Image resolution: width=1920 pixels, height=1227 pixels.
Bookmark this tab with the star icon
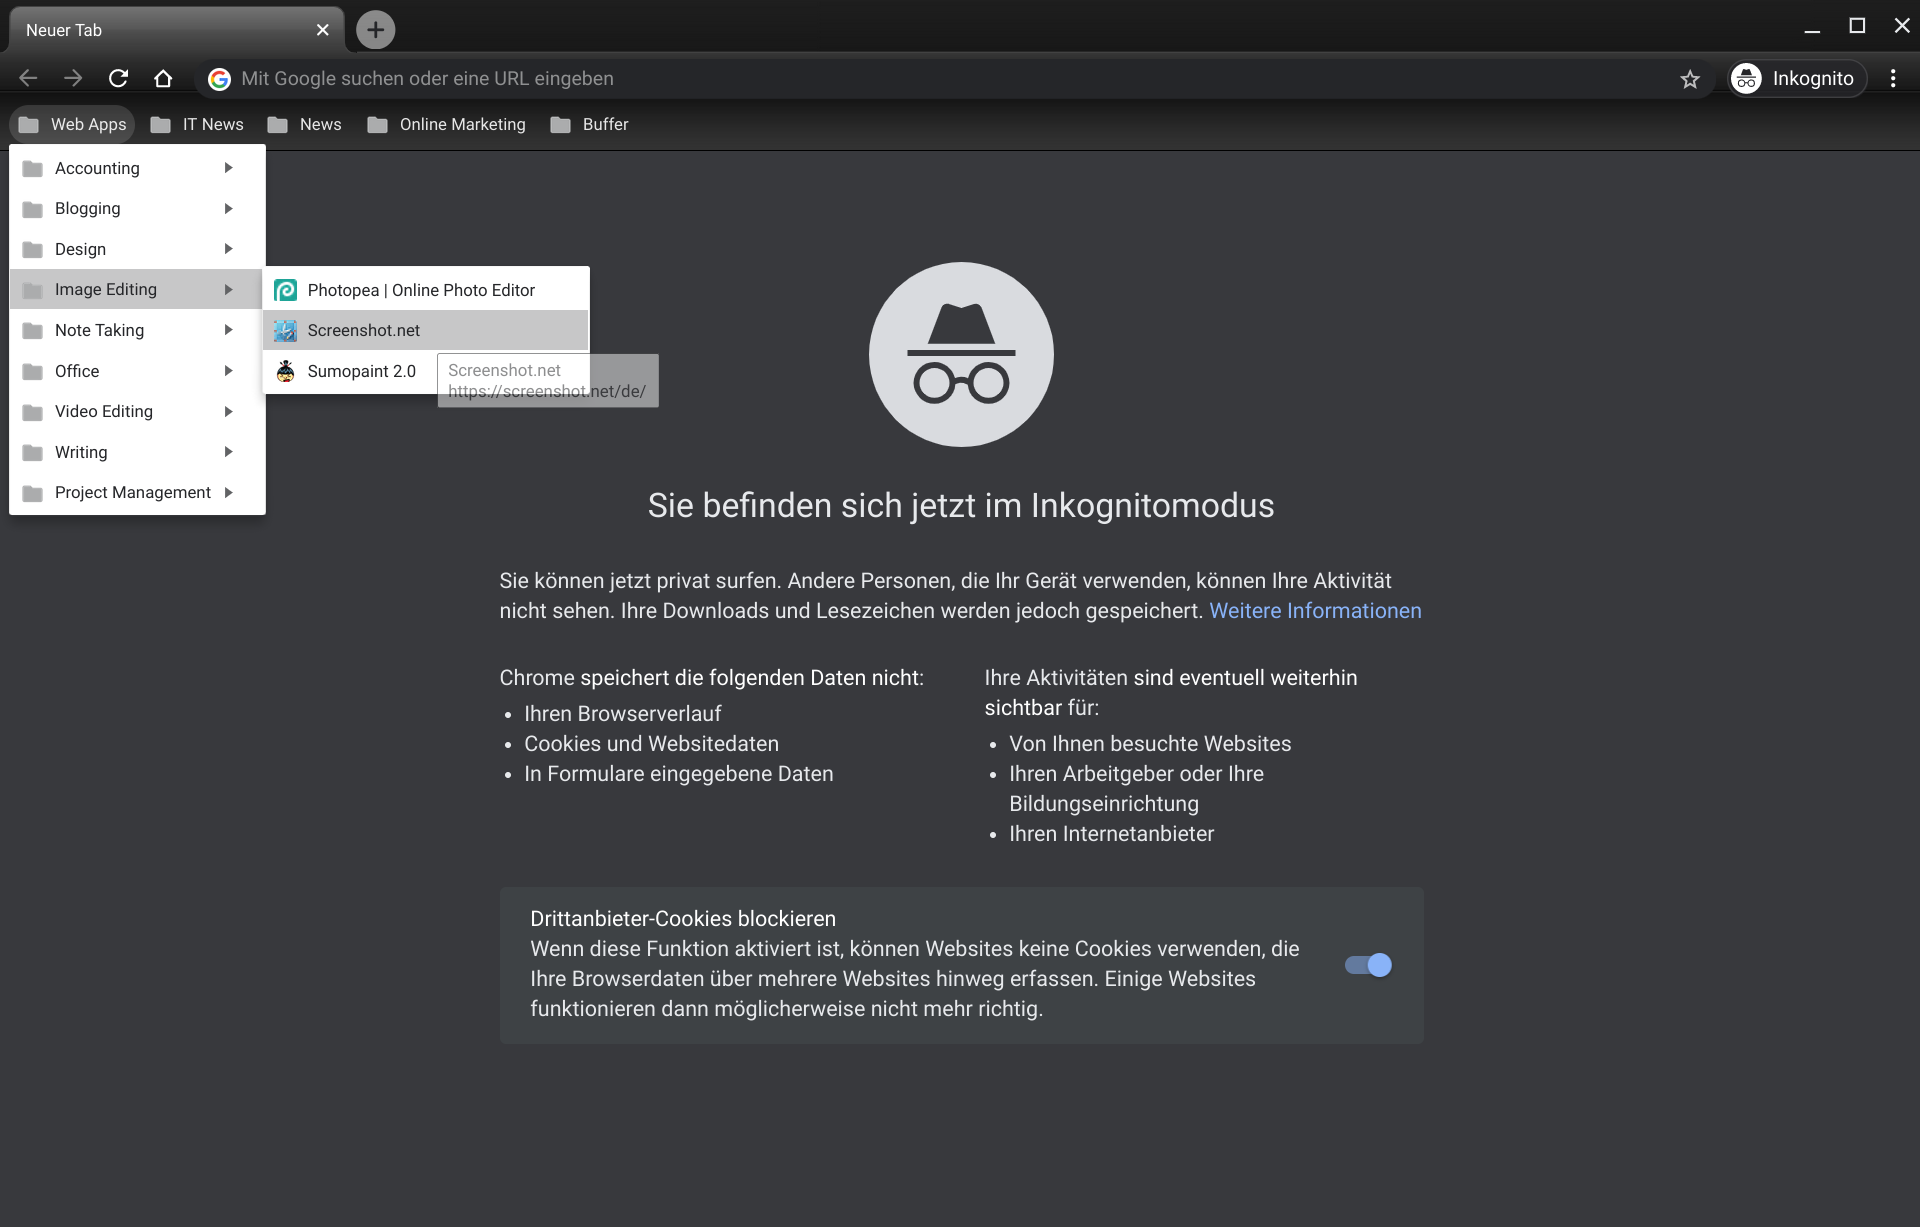(1690, 79)
